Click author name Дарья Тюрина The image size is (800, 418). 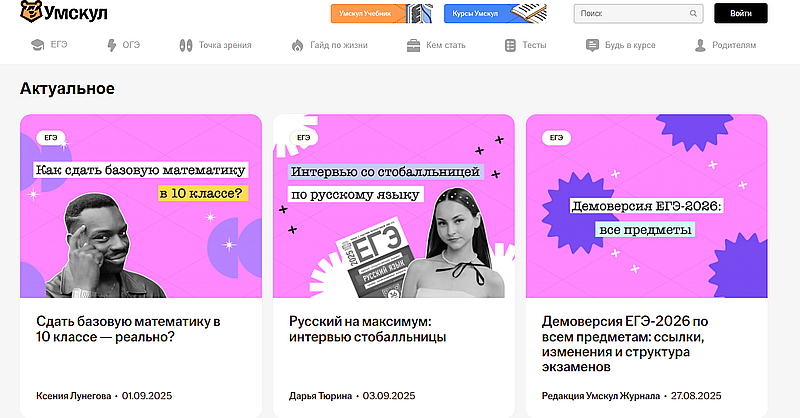pos(320,396)
